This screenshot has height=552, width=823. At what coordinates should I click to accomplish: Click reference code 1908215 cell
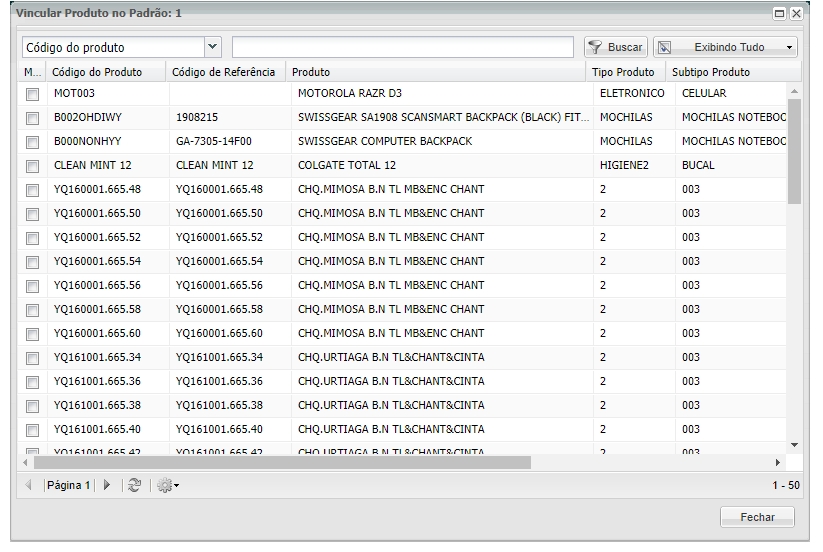tap(230, 118)
